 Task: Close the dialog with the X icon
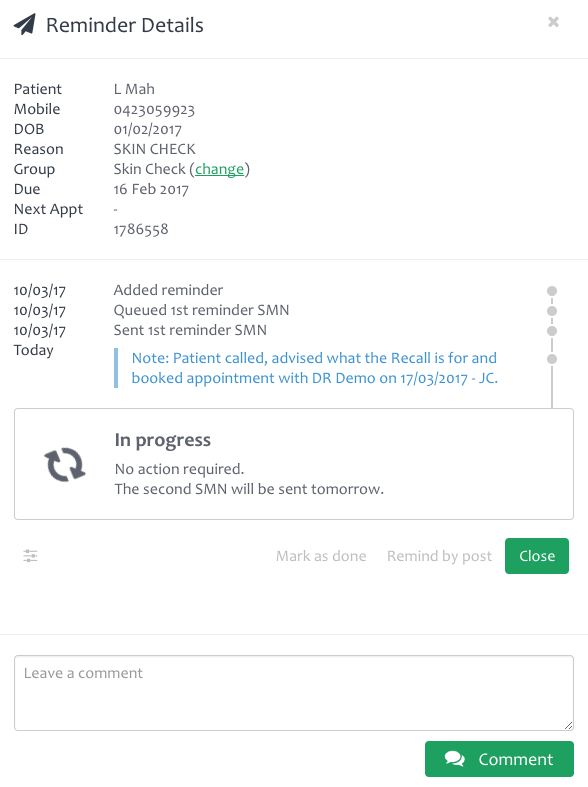[x=553, y=22]
